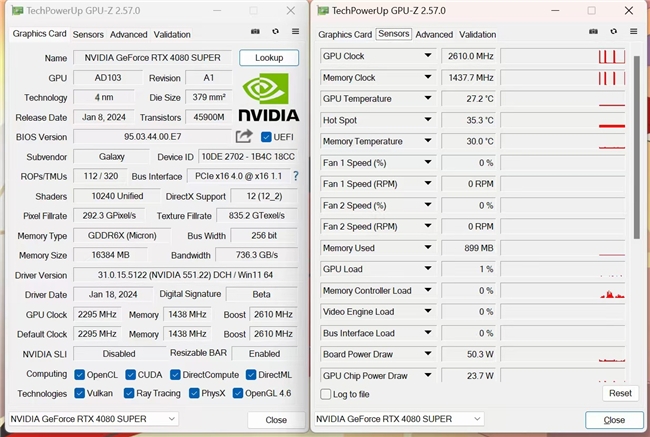This screenshot has width=650, height=437.
Task: Switch to Graphics Card tab in right window
Action: click(x=345, y=34)
